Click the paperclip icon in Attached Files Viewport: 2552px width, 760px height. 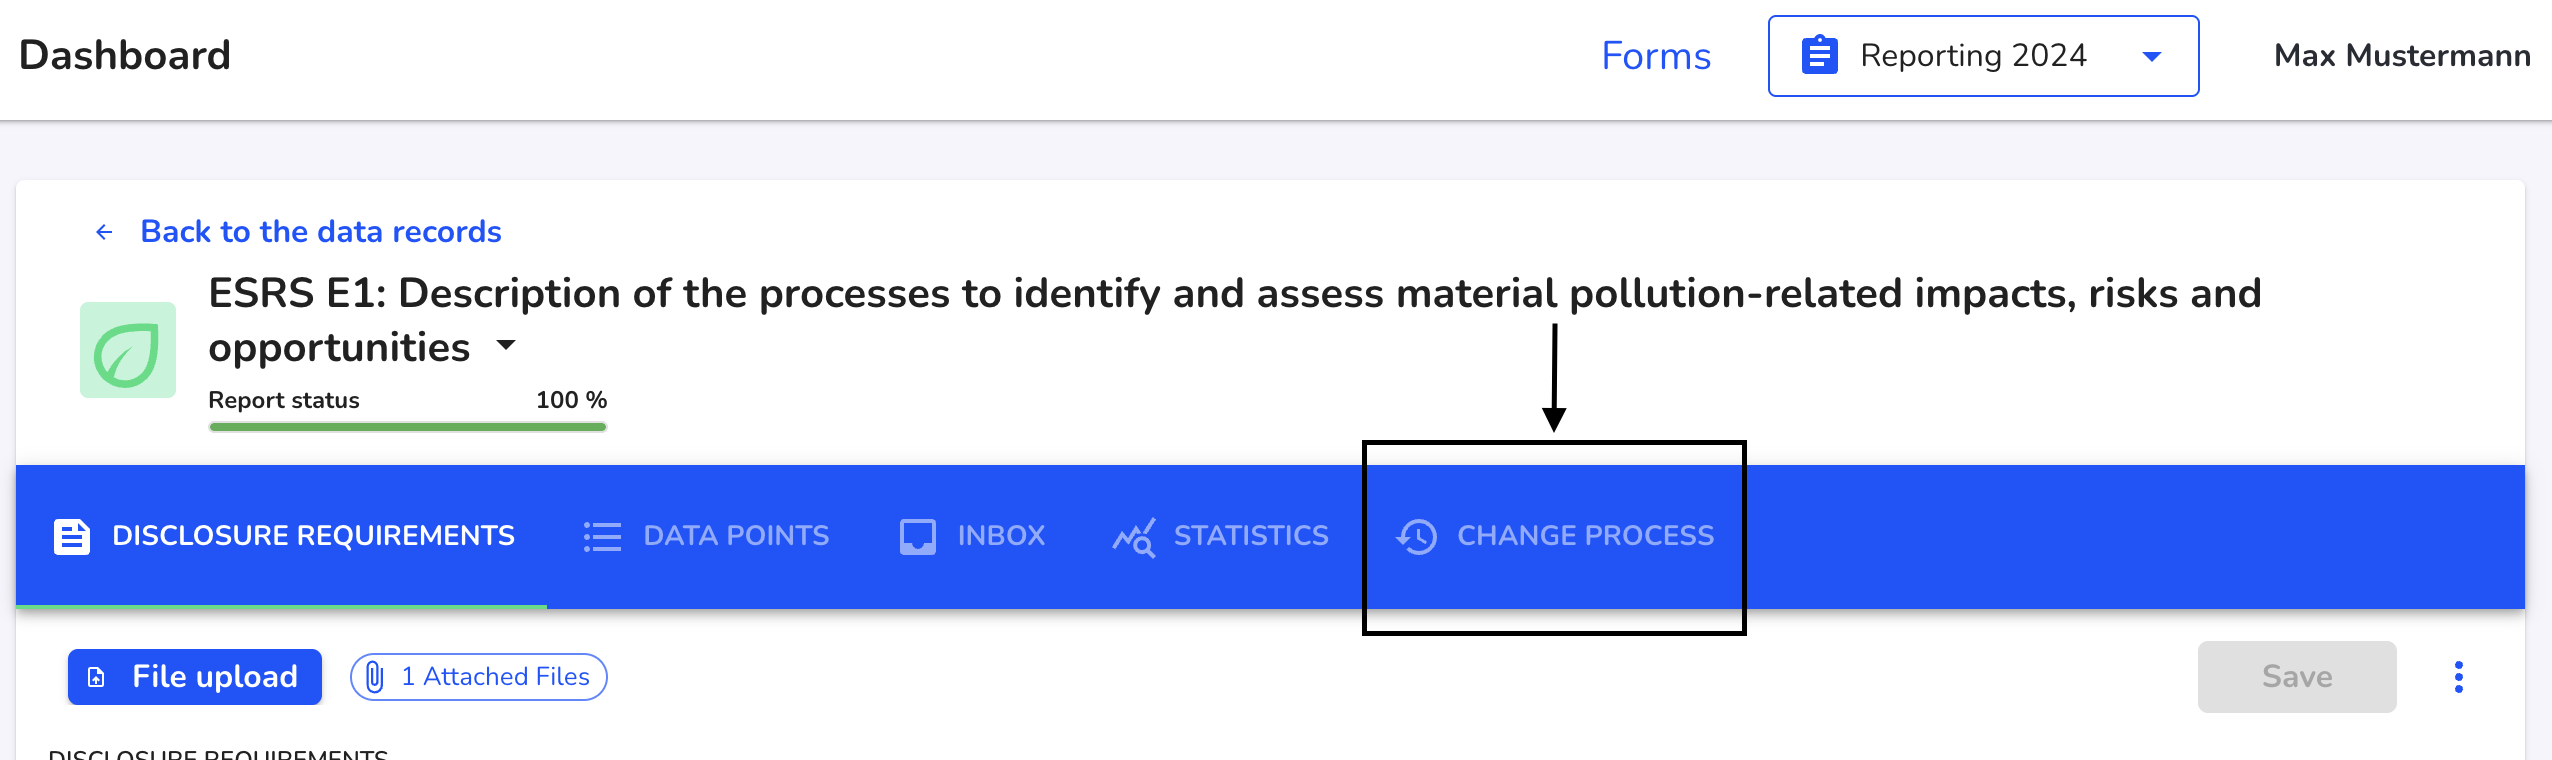(375, 677)
